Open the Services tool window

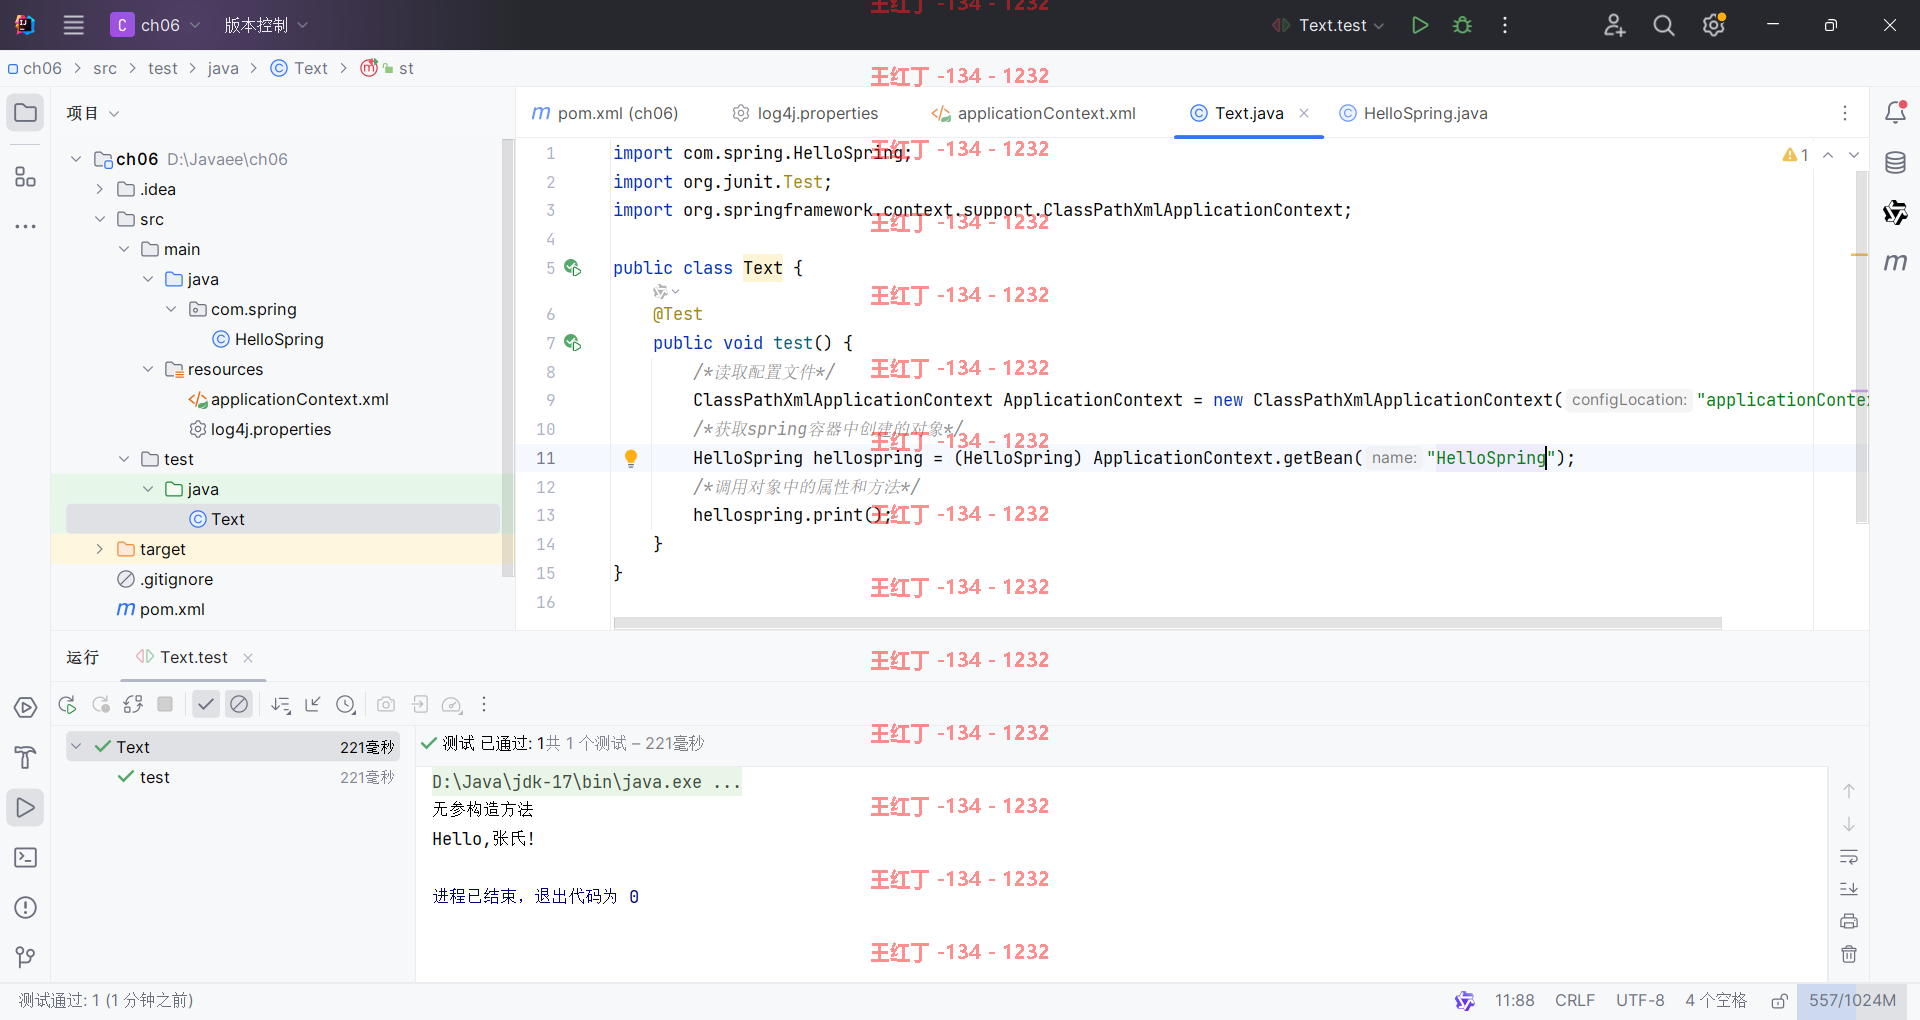point(26,708)
